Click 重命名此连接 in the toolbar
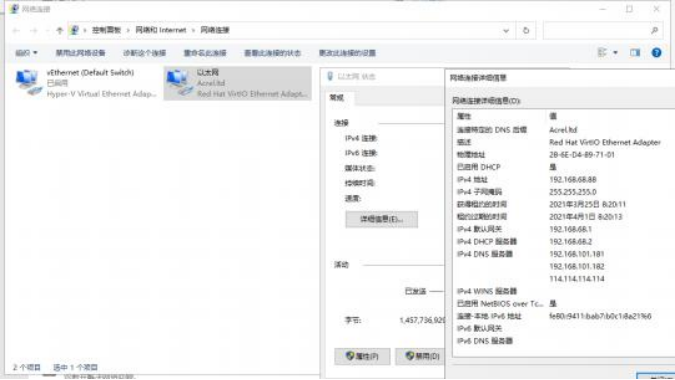Viewport: 675px width, 380px height. tap(205, 53)
